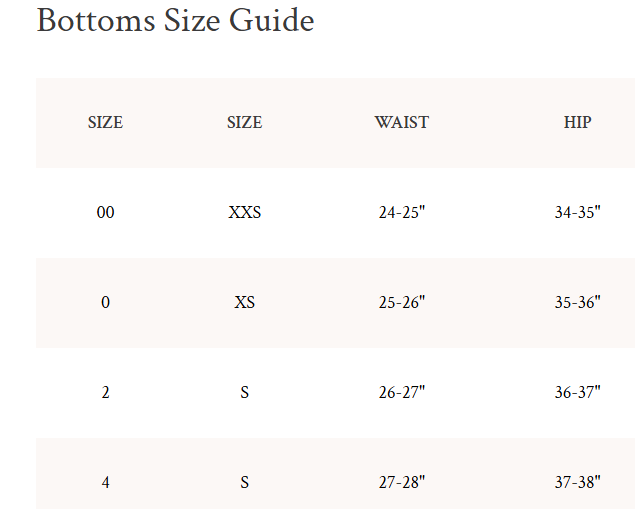Click the XS size cell
The image size is (635, 509).
244,302
